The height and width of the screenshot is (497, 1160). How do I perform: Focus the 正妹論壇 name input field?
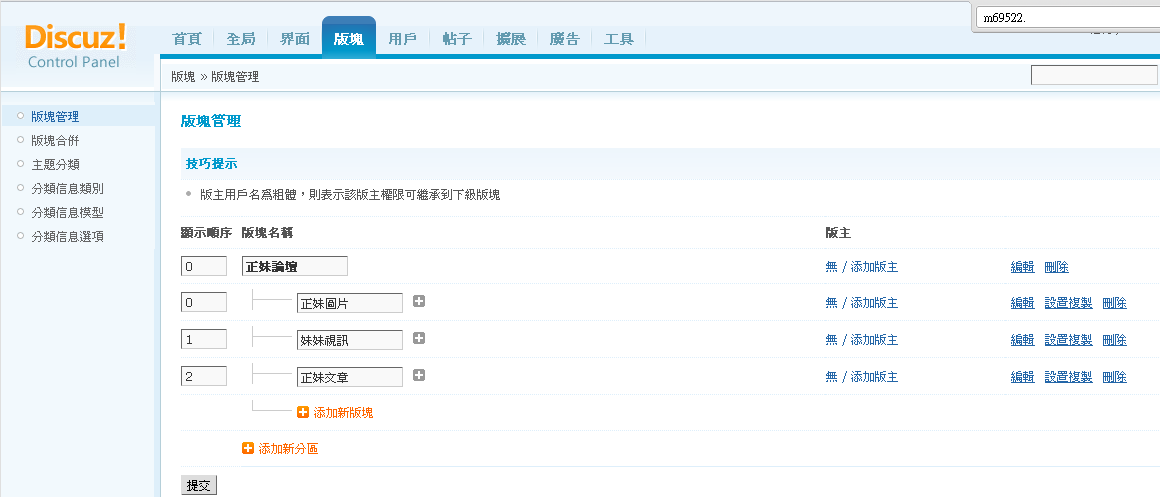pos(294,266)
